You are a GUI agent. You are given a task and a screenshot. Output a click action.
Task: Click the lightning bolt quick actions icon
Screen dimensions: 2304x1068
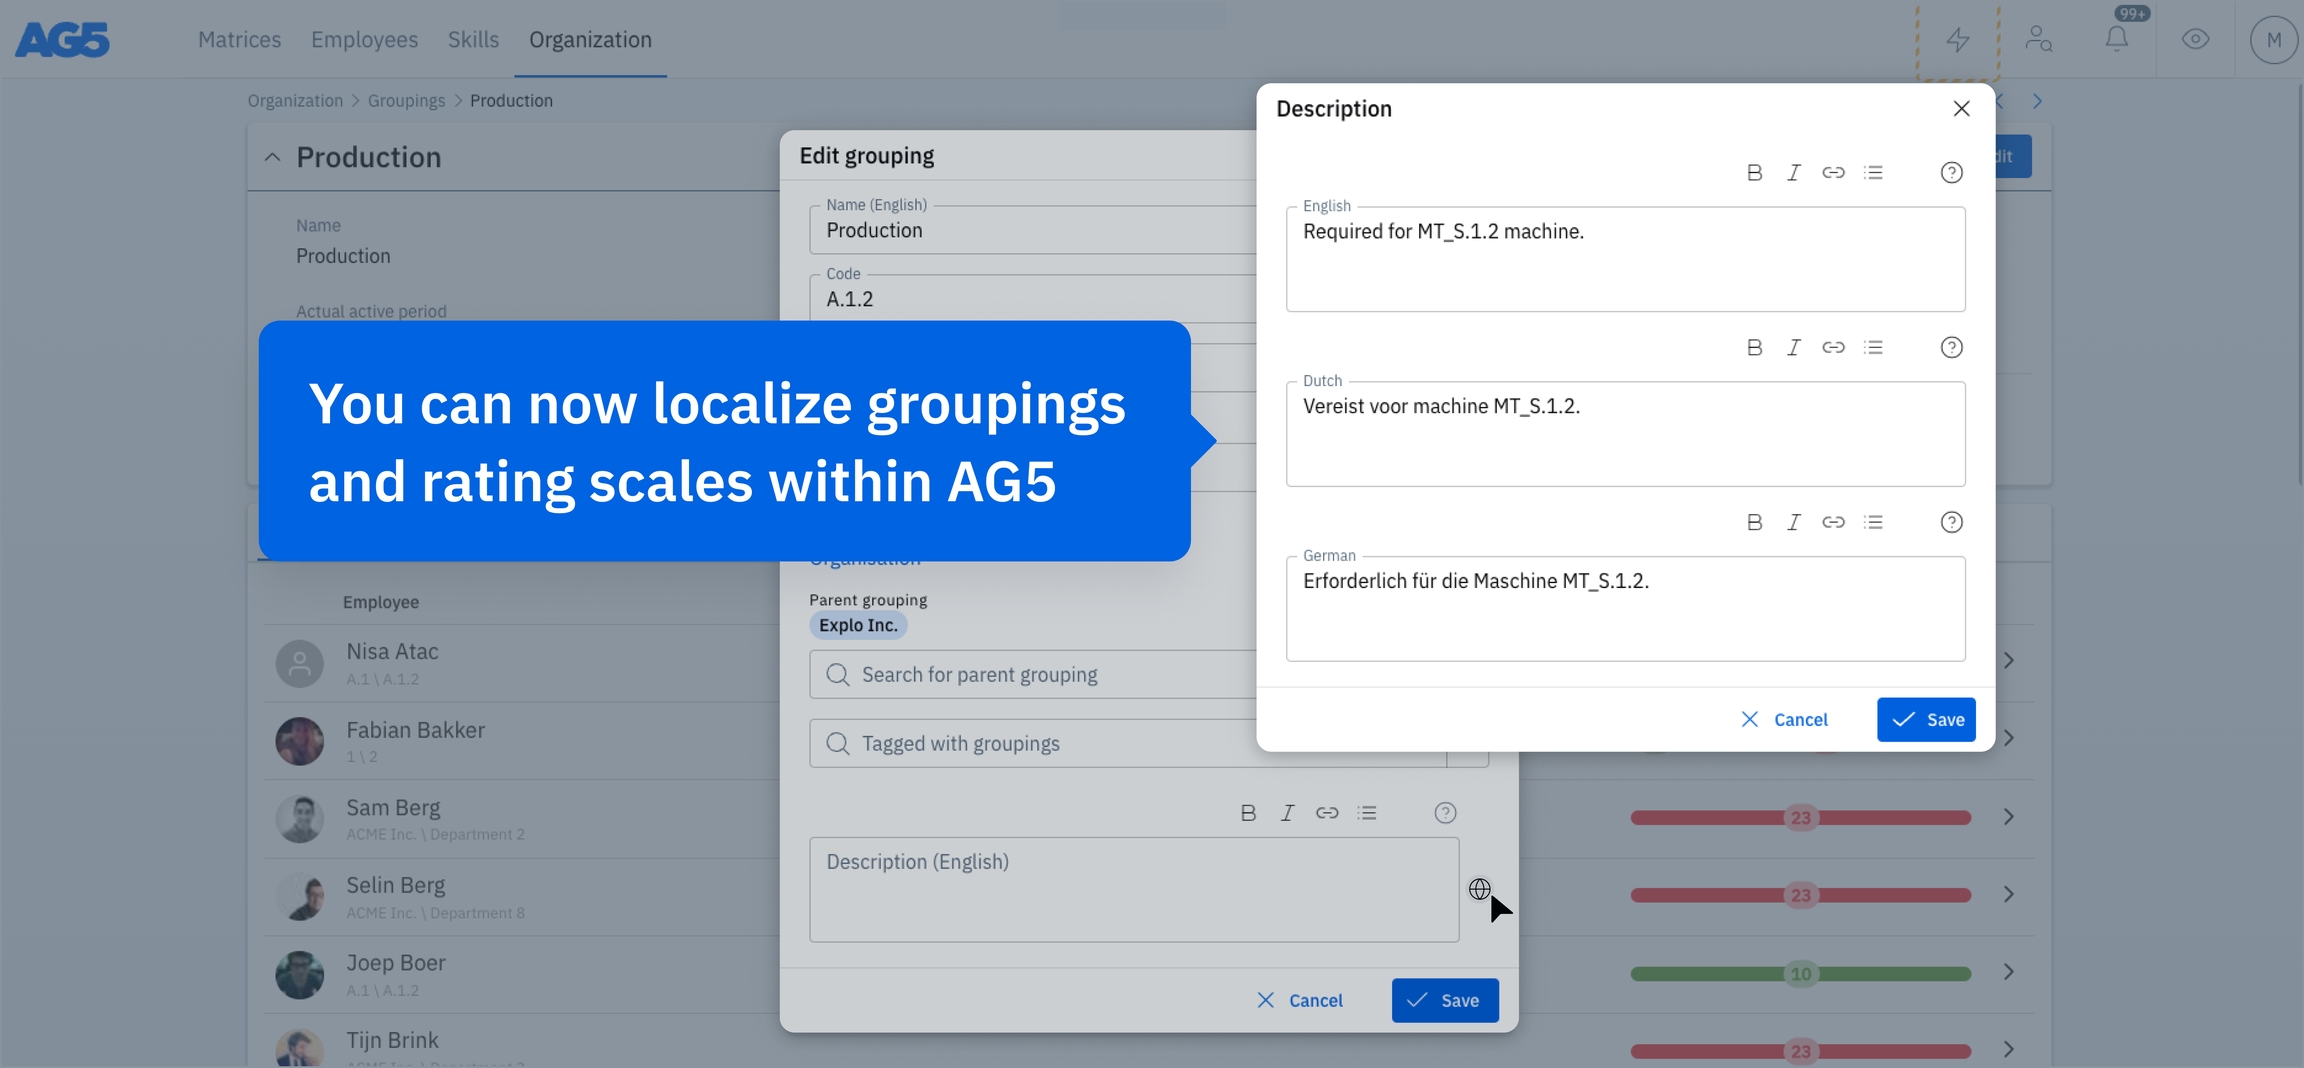[1957, 40]
